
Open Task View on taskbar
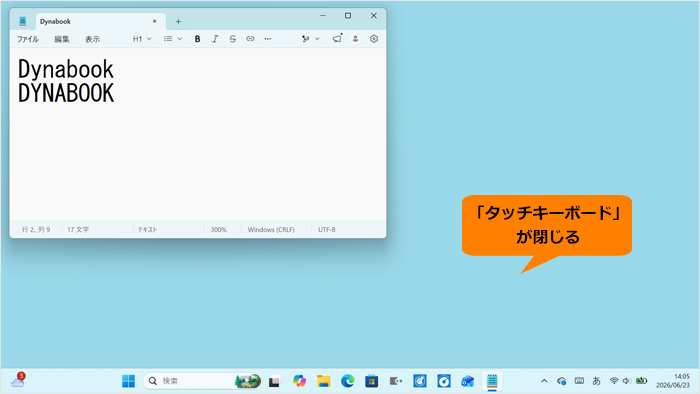click(274, 382)
